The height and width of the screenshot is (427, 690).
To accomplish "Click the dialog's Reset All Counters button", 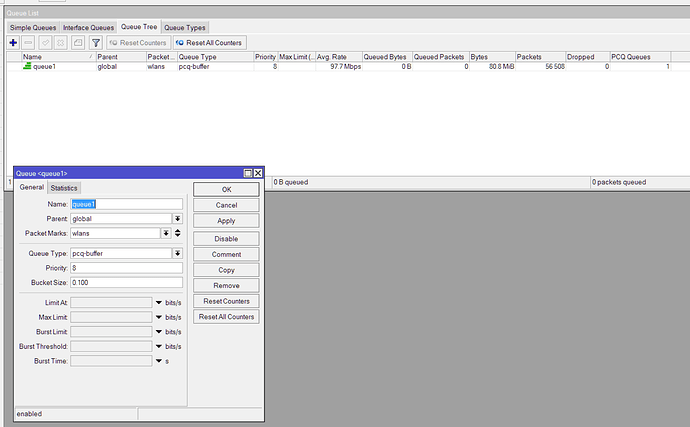I will (x=226, y=317).
